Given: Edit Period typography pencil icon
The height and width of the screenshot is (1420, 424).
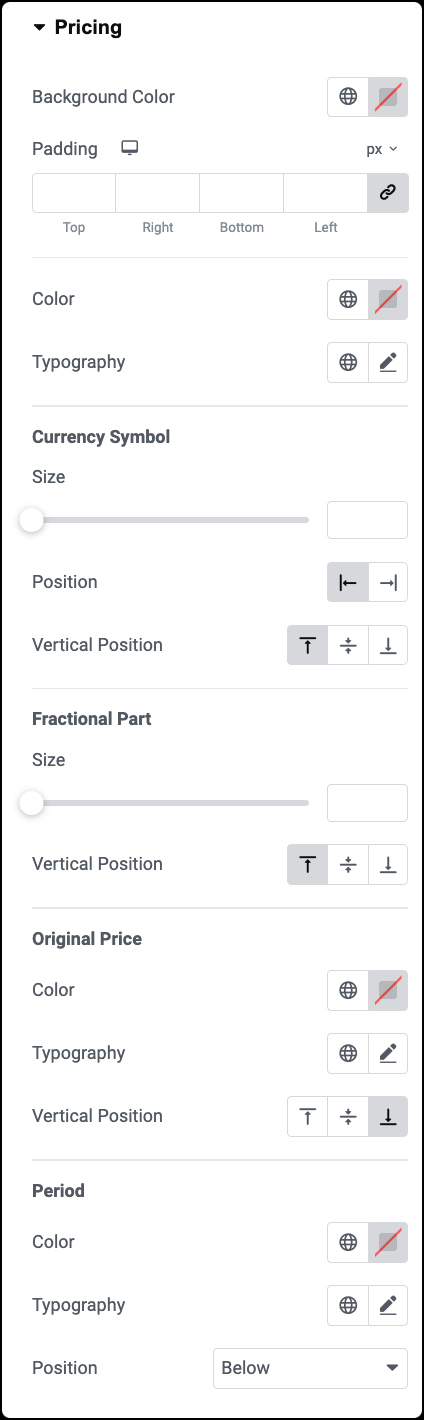Looking at the screenshot, I should [388, 1305].
